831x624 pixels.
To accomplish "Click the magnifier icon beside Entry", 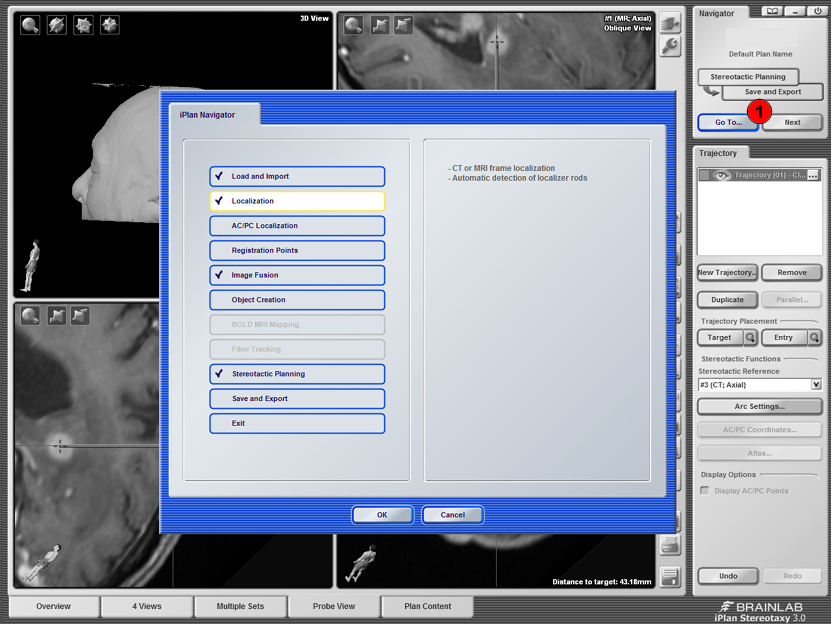I will coord(814,338).
